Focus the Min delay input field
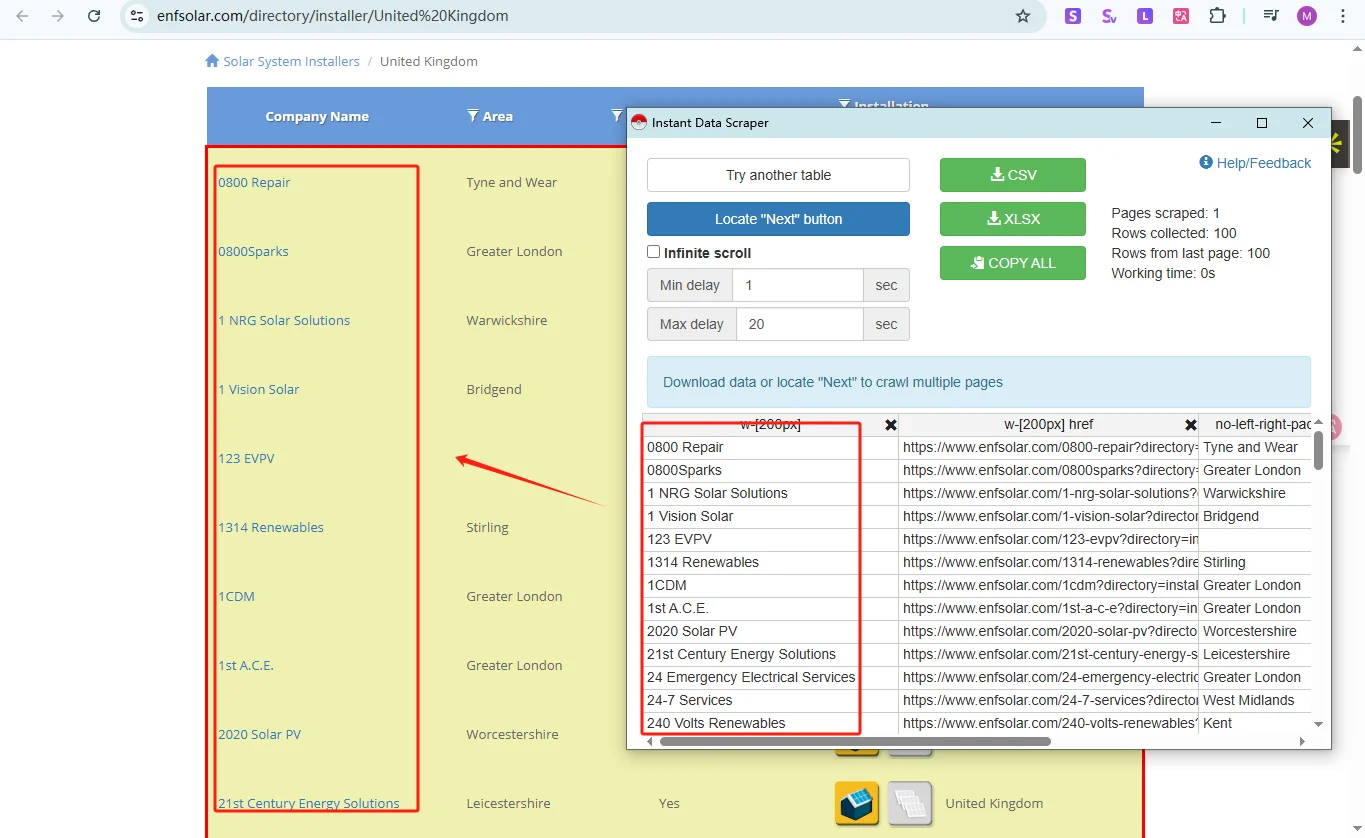The width and height of the screenshot is (1365, 838). point(798,285)
